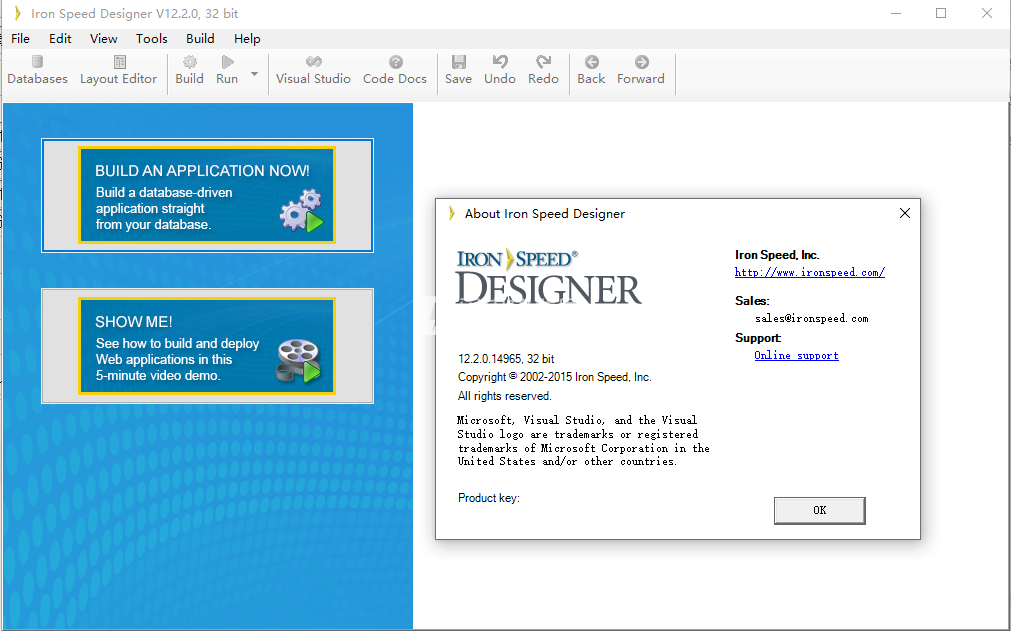Click the gears play icon on build banner

pyautogui.click(x=301, y=211)
